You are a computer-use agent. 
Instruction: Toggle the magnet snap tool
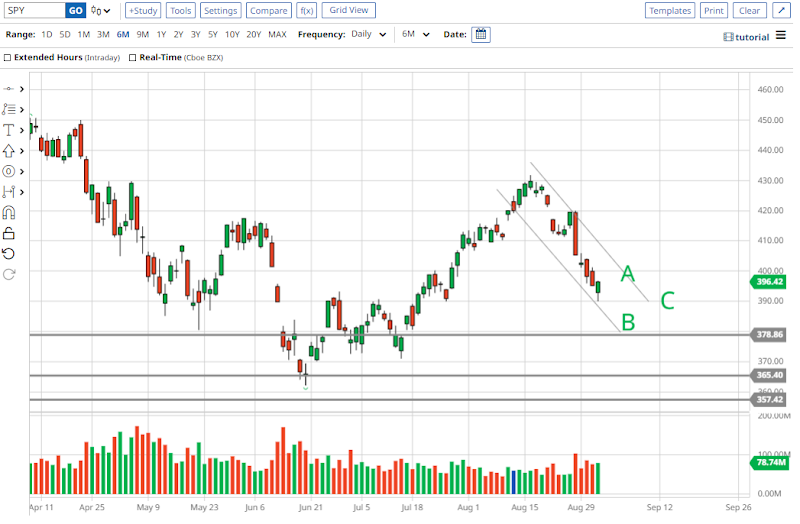coord(10,212)
